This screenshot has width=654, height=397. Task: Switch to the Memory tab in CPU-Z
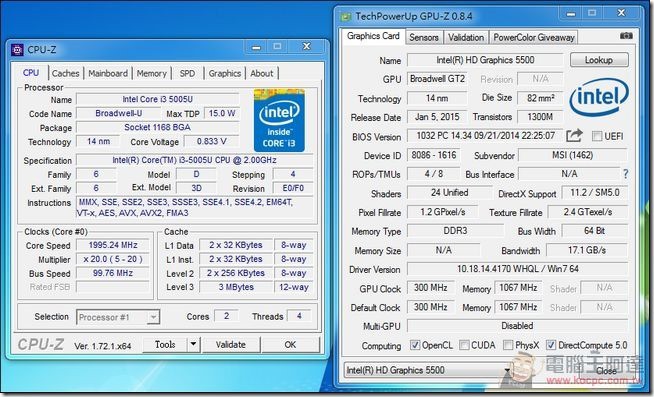coord(151,73)
